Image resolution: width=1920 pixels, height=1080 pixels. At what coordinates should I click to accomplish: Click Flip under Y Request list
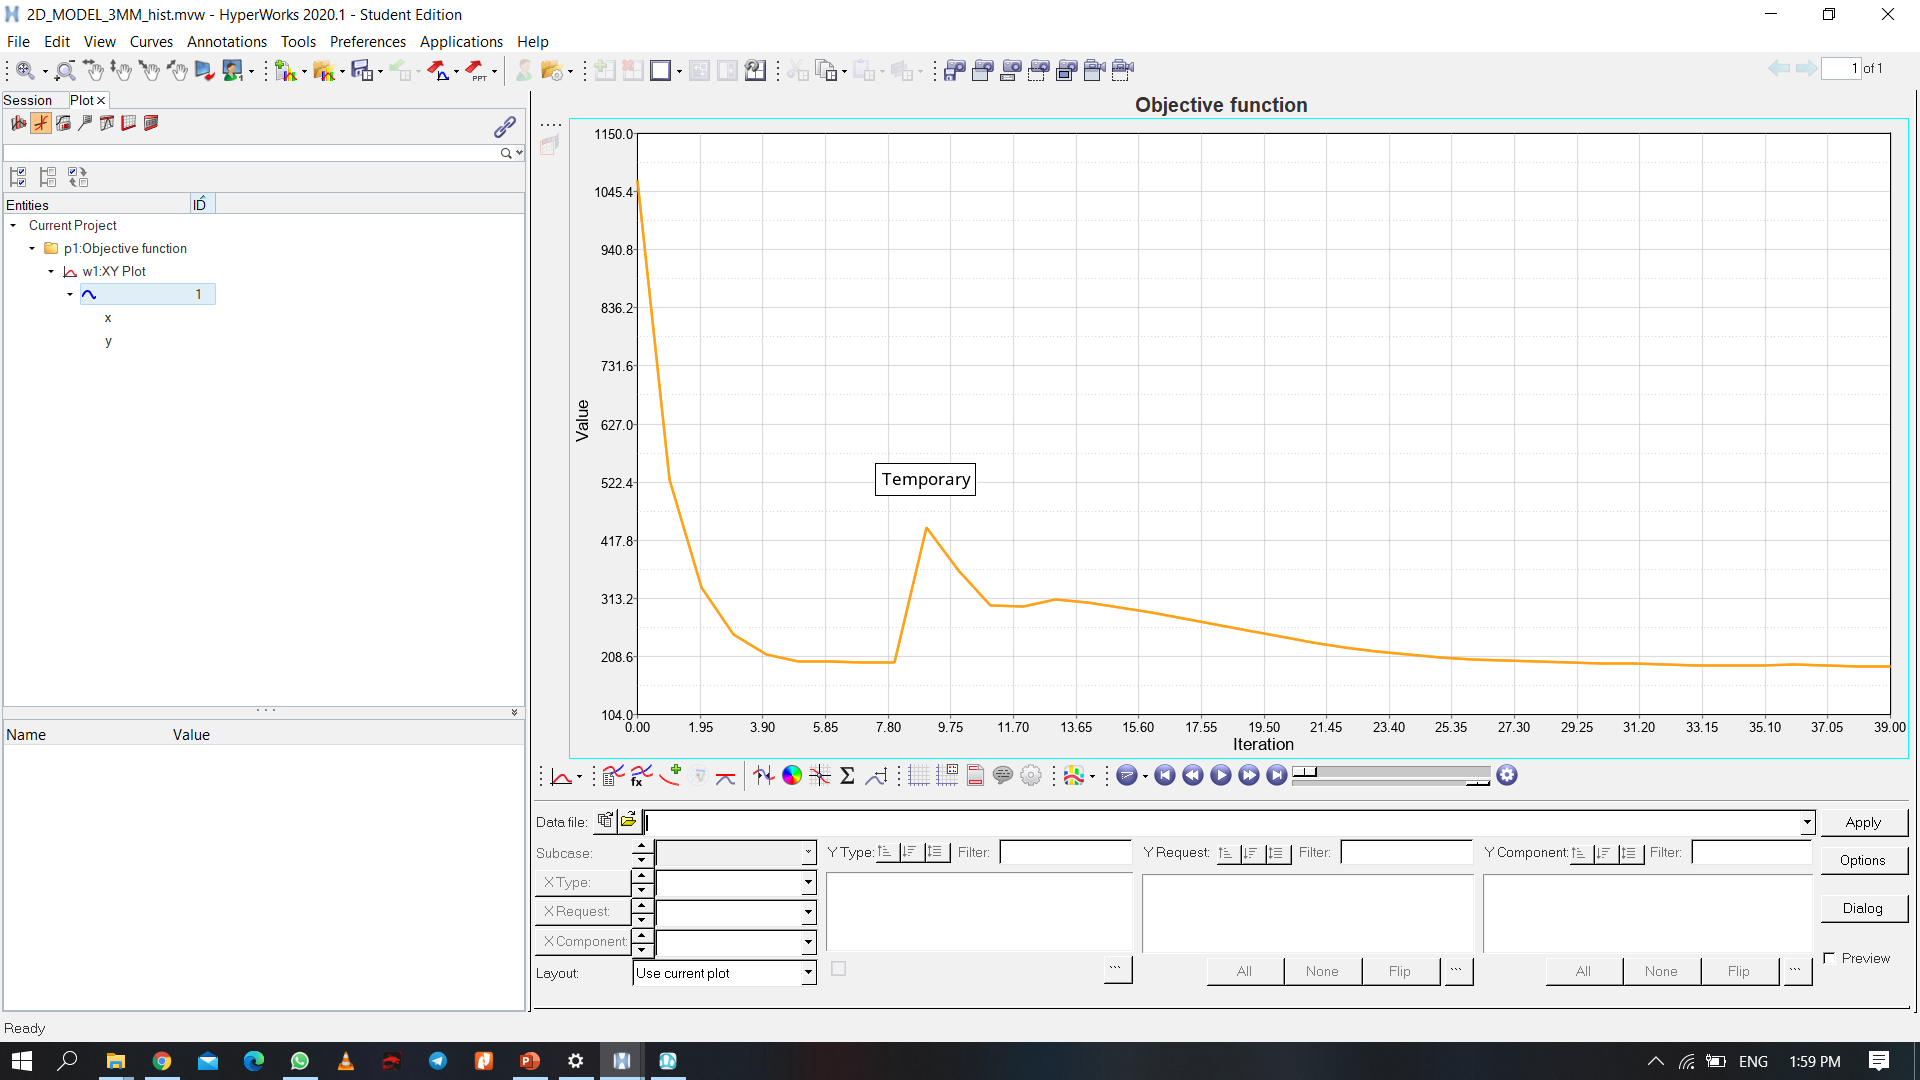[x=1400, y=971]
